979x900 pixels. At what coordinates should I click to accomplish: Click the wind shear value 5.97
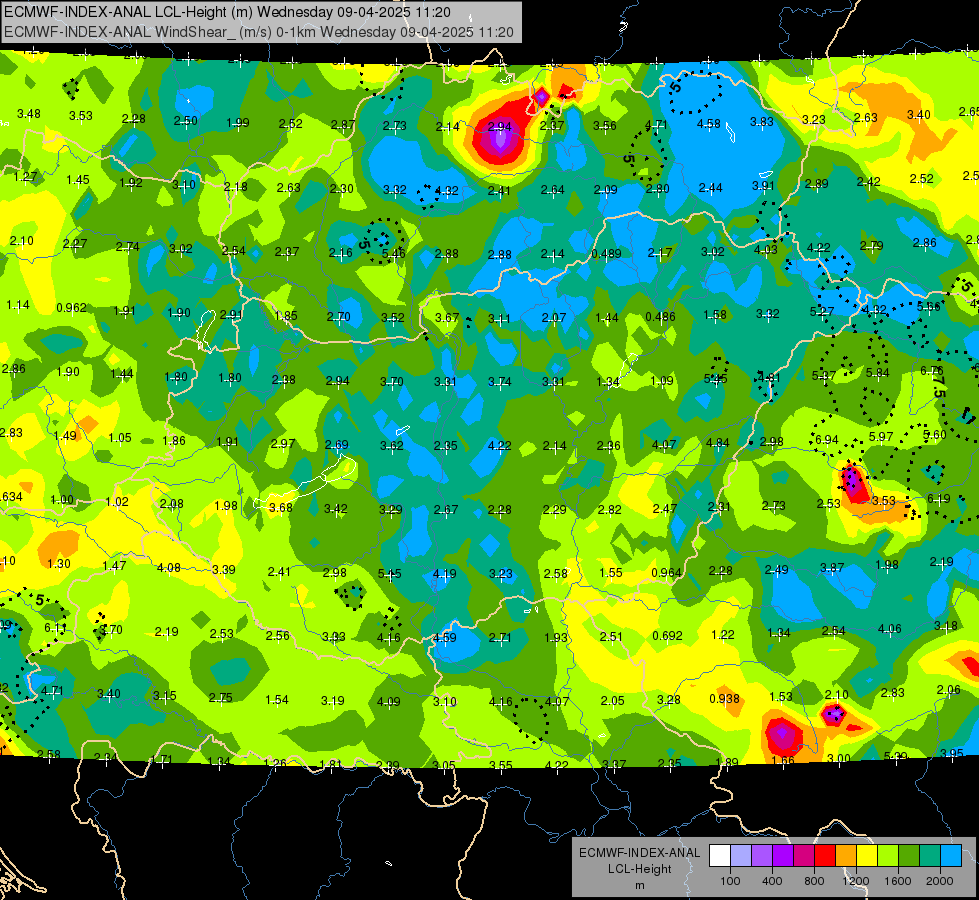pyautogui.click(x=880, y=437)
